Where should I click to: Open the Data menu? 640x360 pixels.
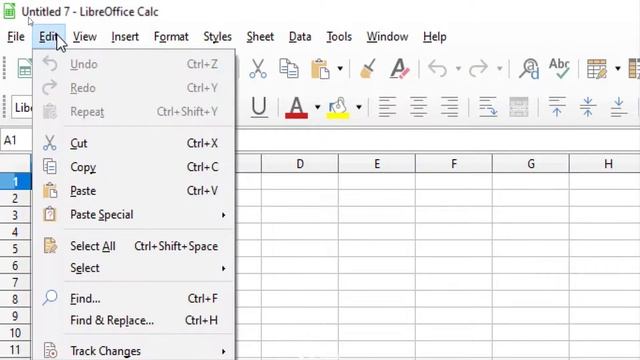pos(300,37)
